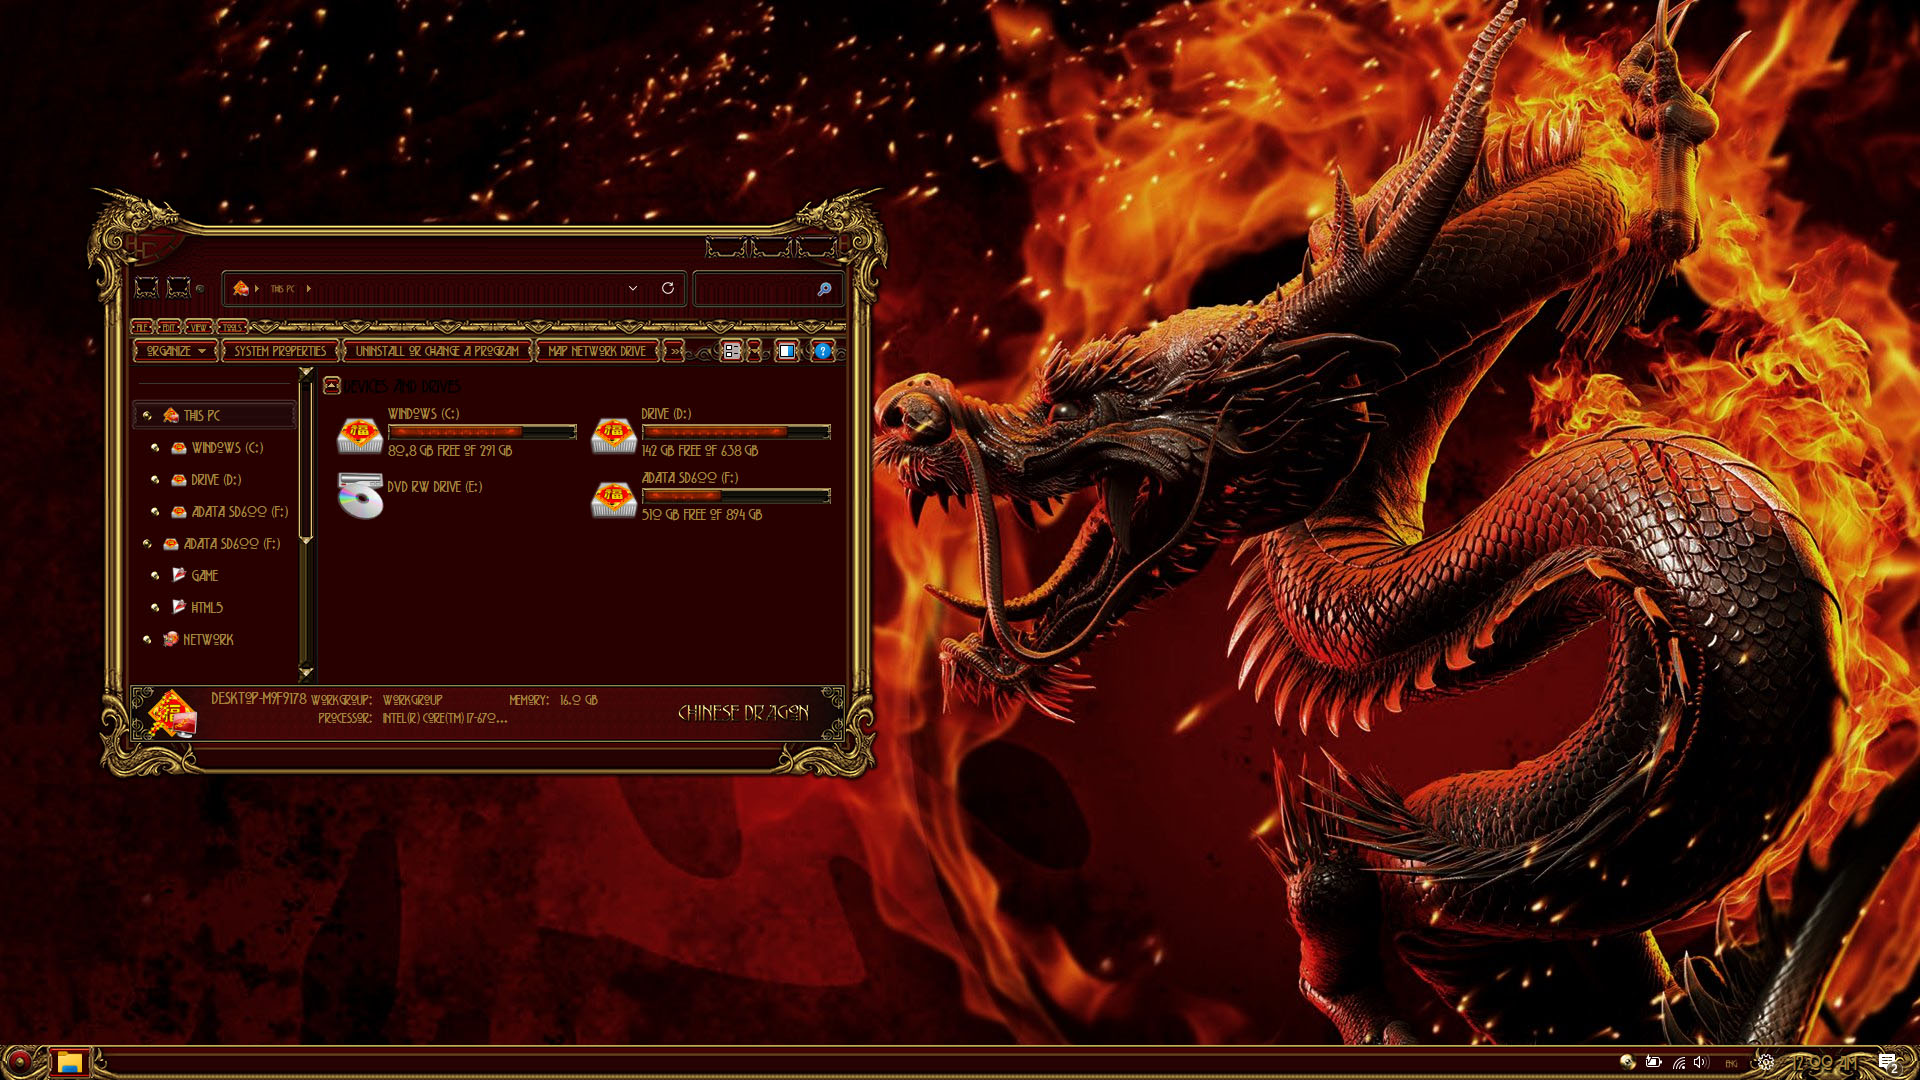Click the Wi-Fi network tray icon

click(1678, 1062)
